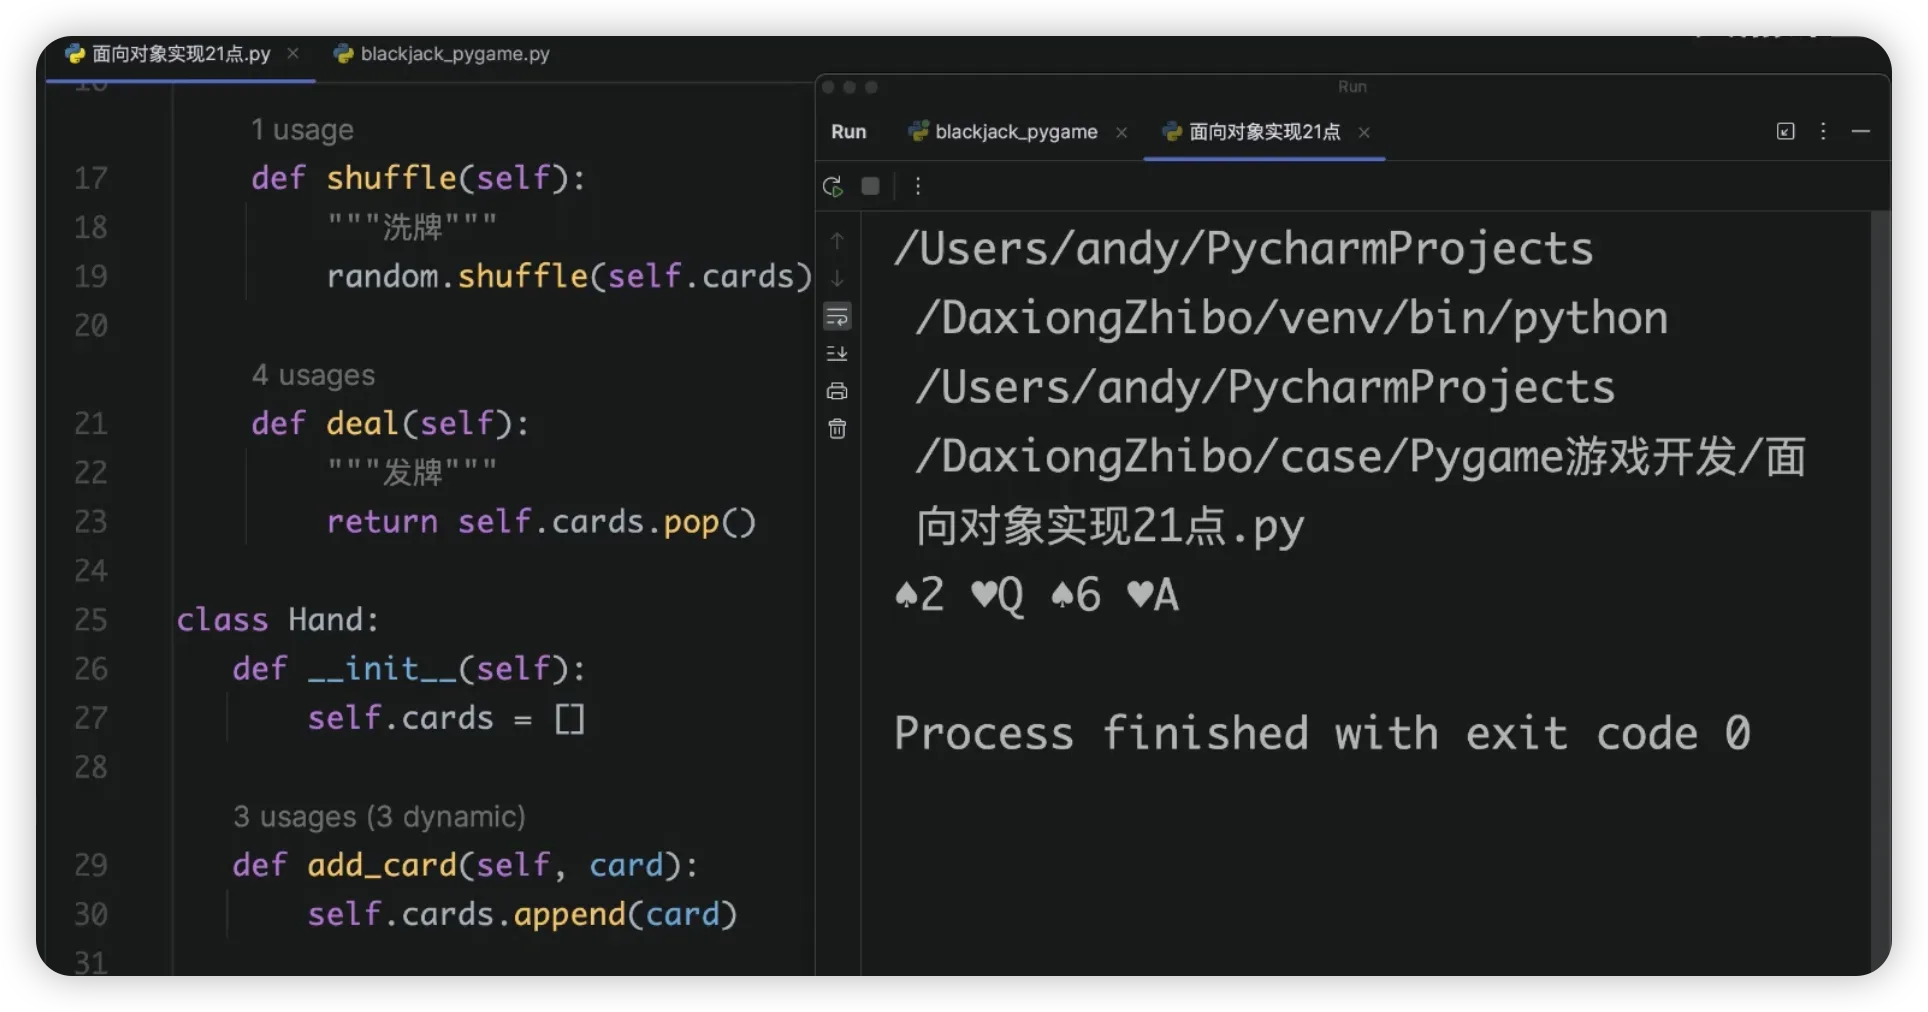The height and width of the screenshot is (1012, 1928).
Task: Toggle soft-wrap for the console output
Action: (x=837, y=316)
